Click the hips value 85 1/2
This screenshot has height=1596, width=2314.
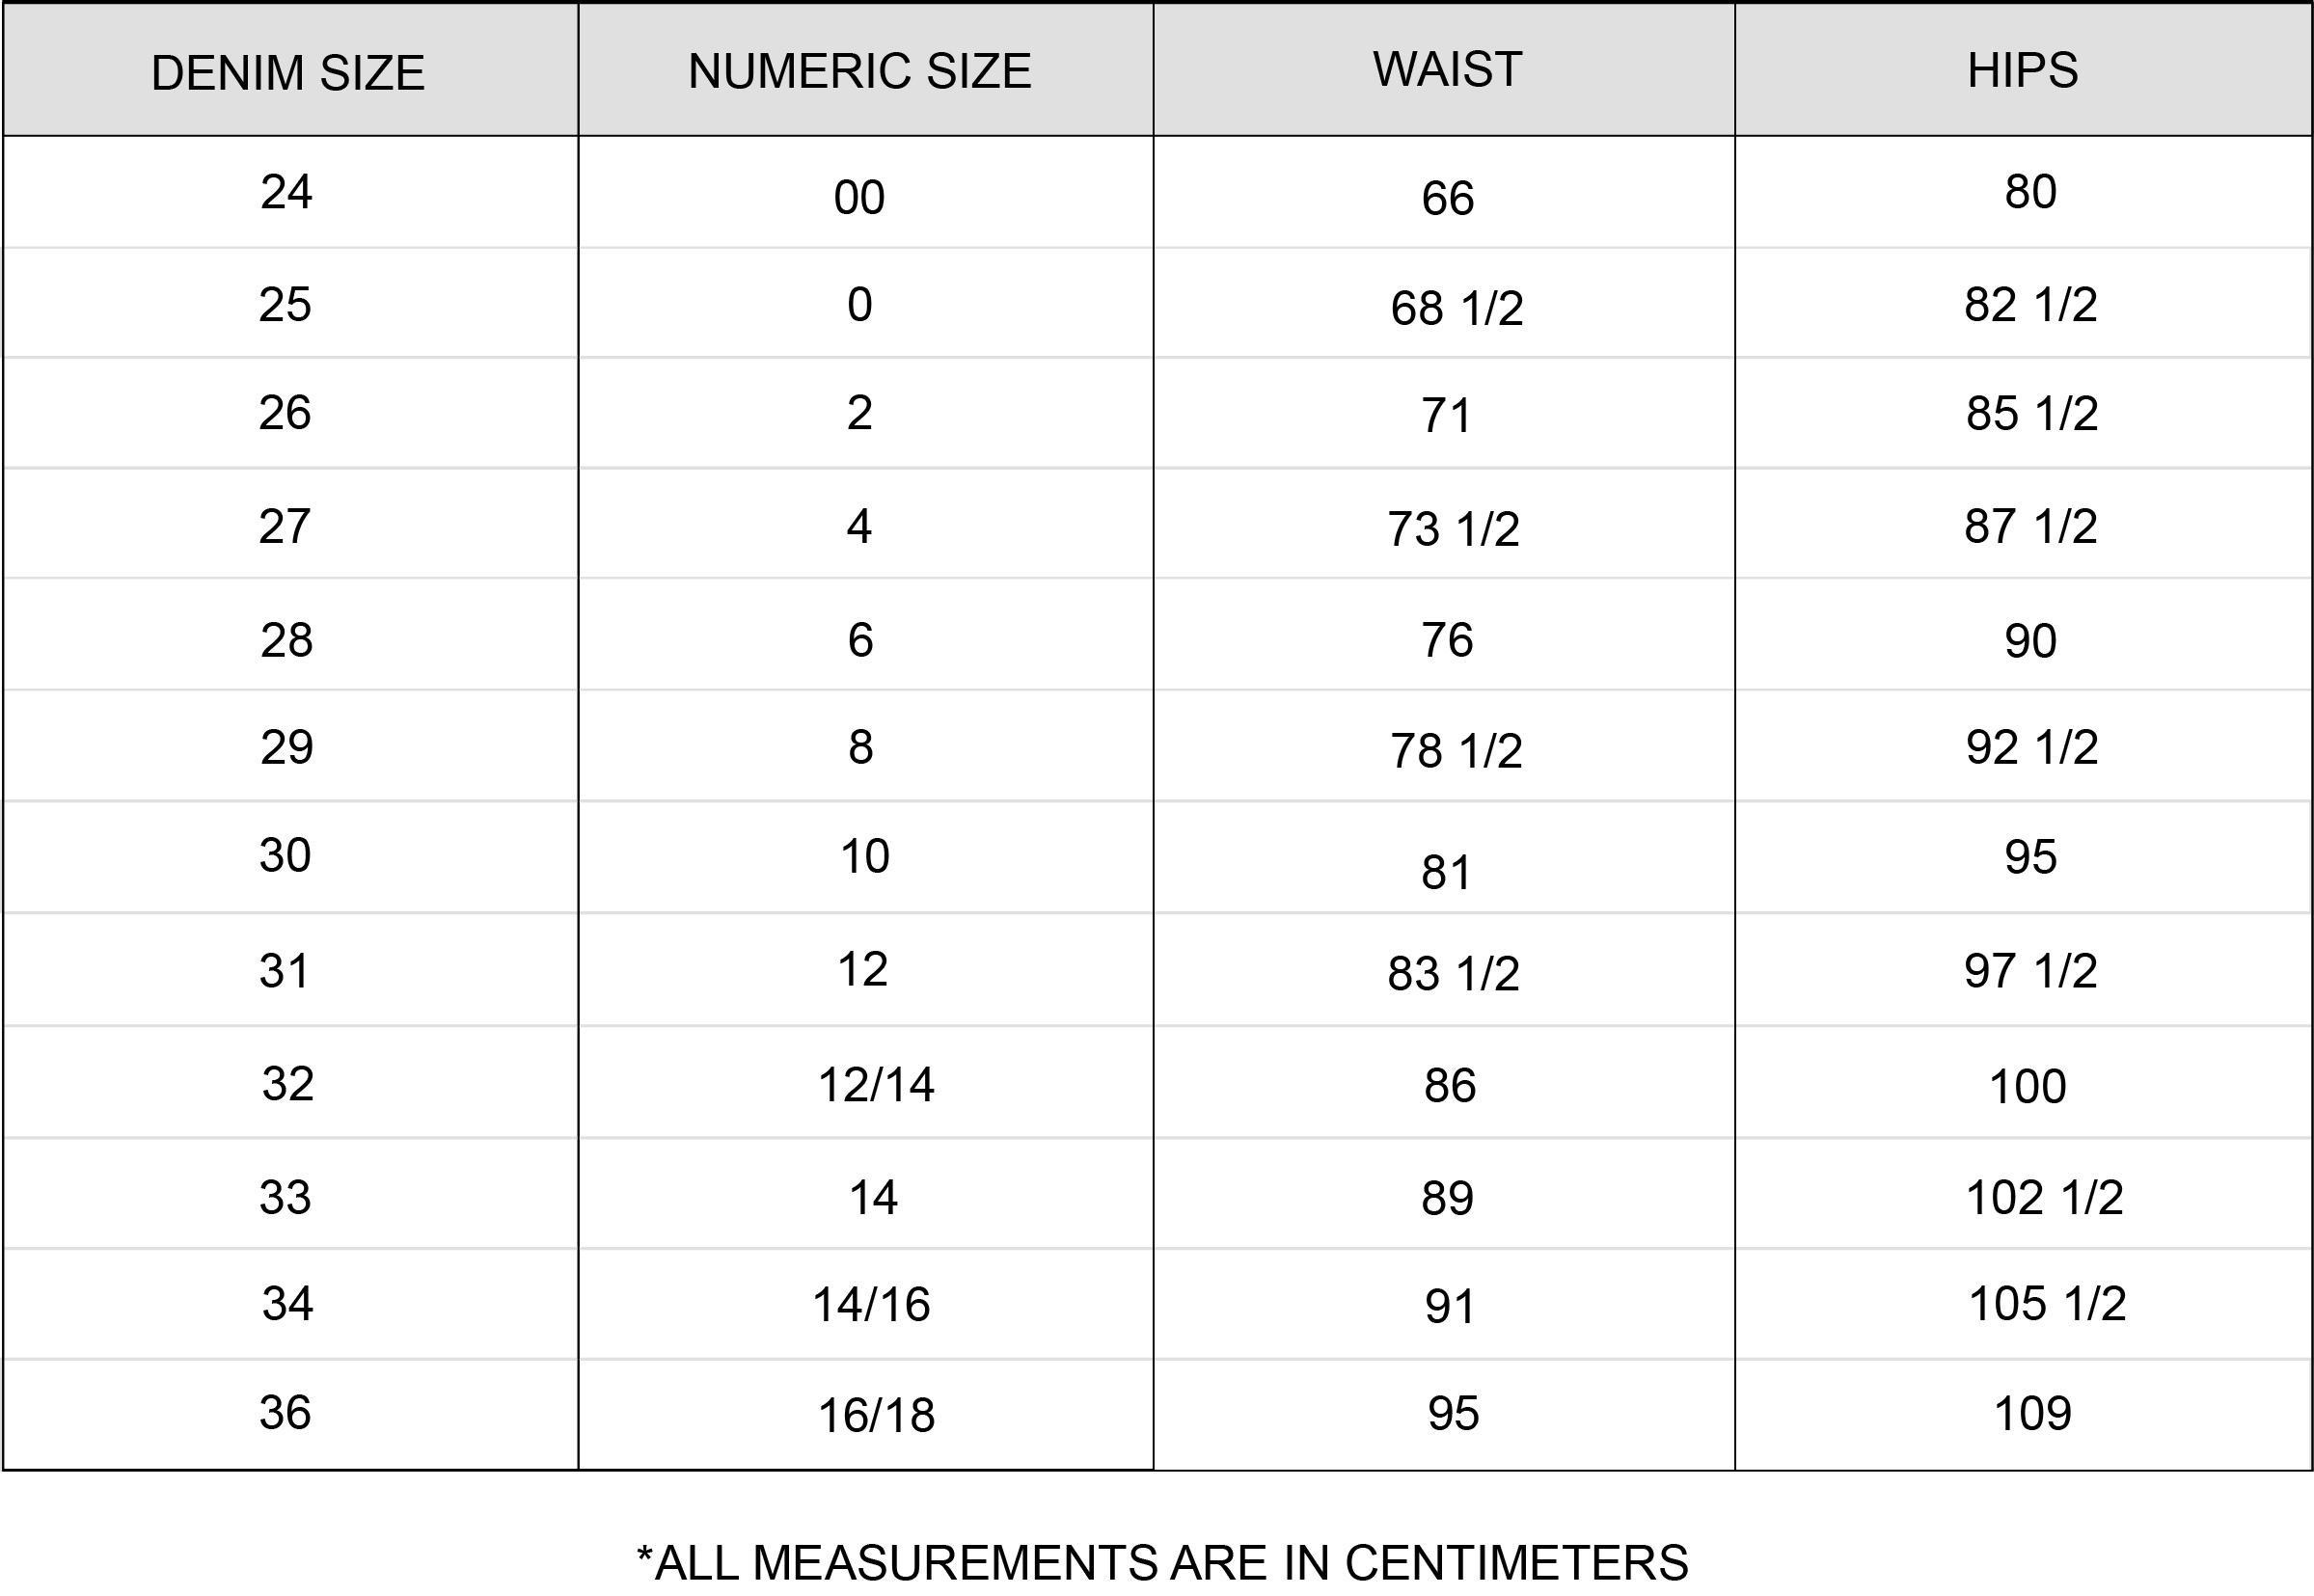pyautogui.click(x=2032, y=413)
